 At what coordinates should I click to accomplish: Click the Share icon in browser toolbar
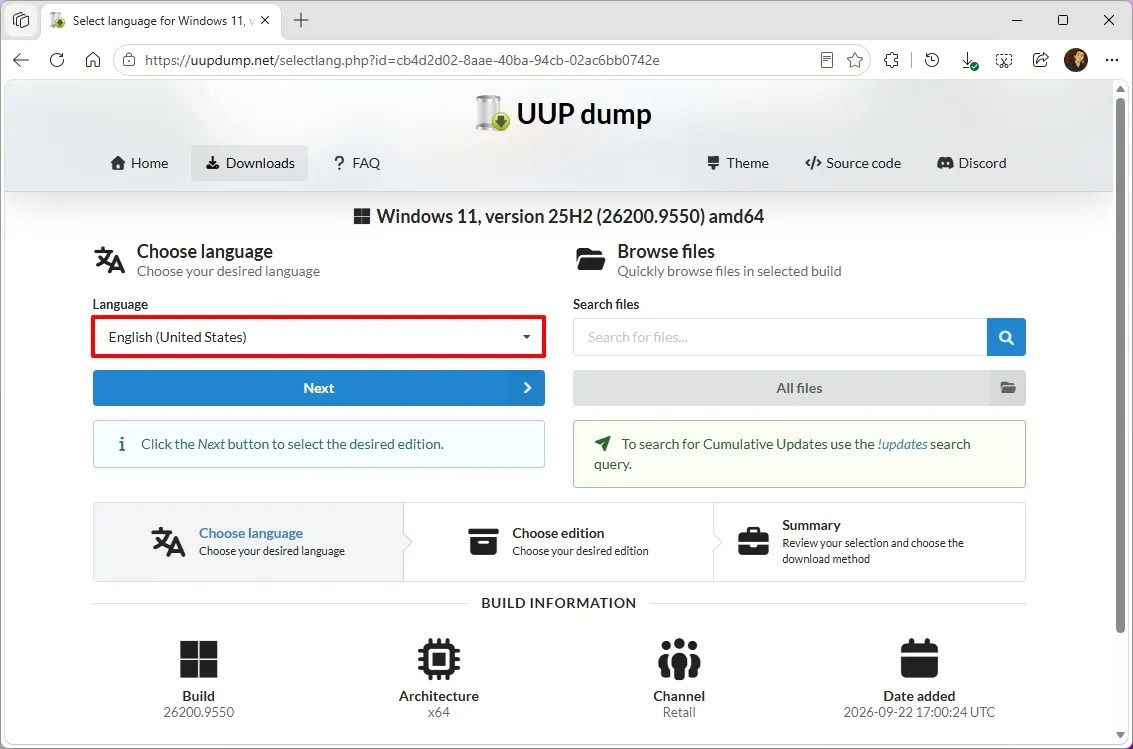click(x=1041, y=60)
